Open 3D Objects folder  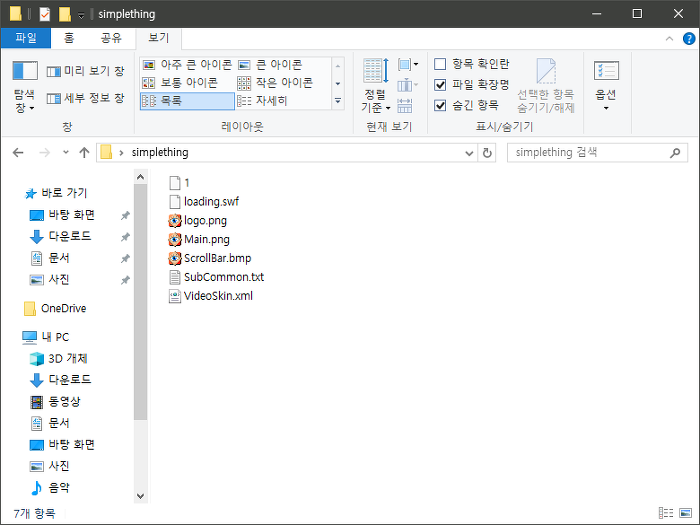click(x=58, y=358)
